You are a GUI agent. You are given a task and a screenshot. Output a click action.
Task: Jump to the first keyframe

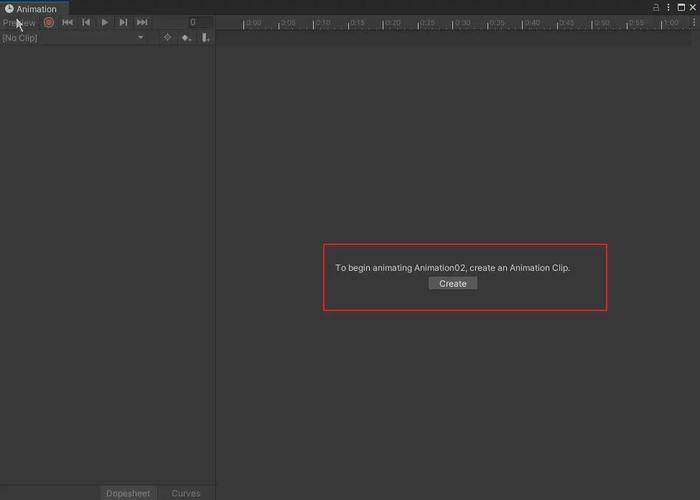[x=67, y=22]
